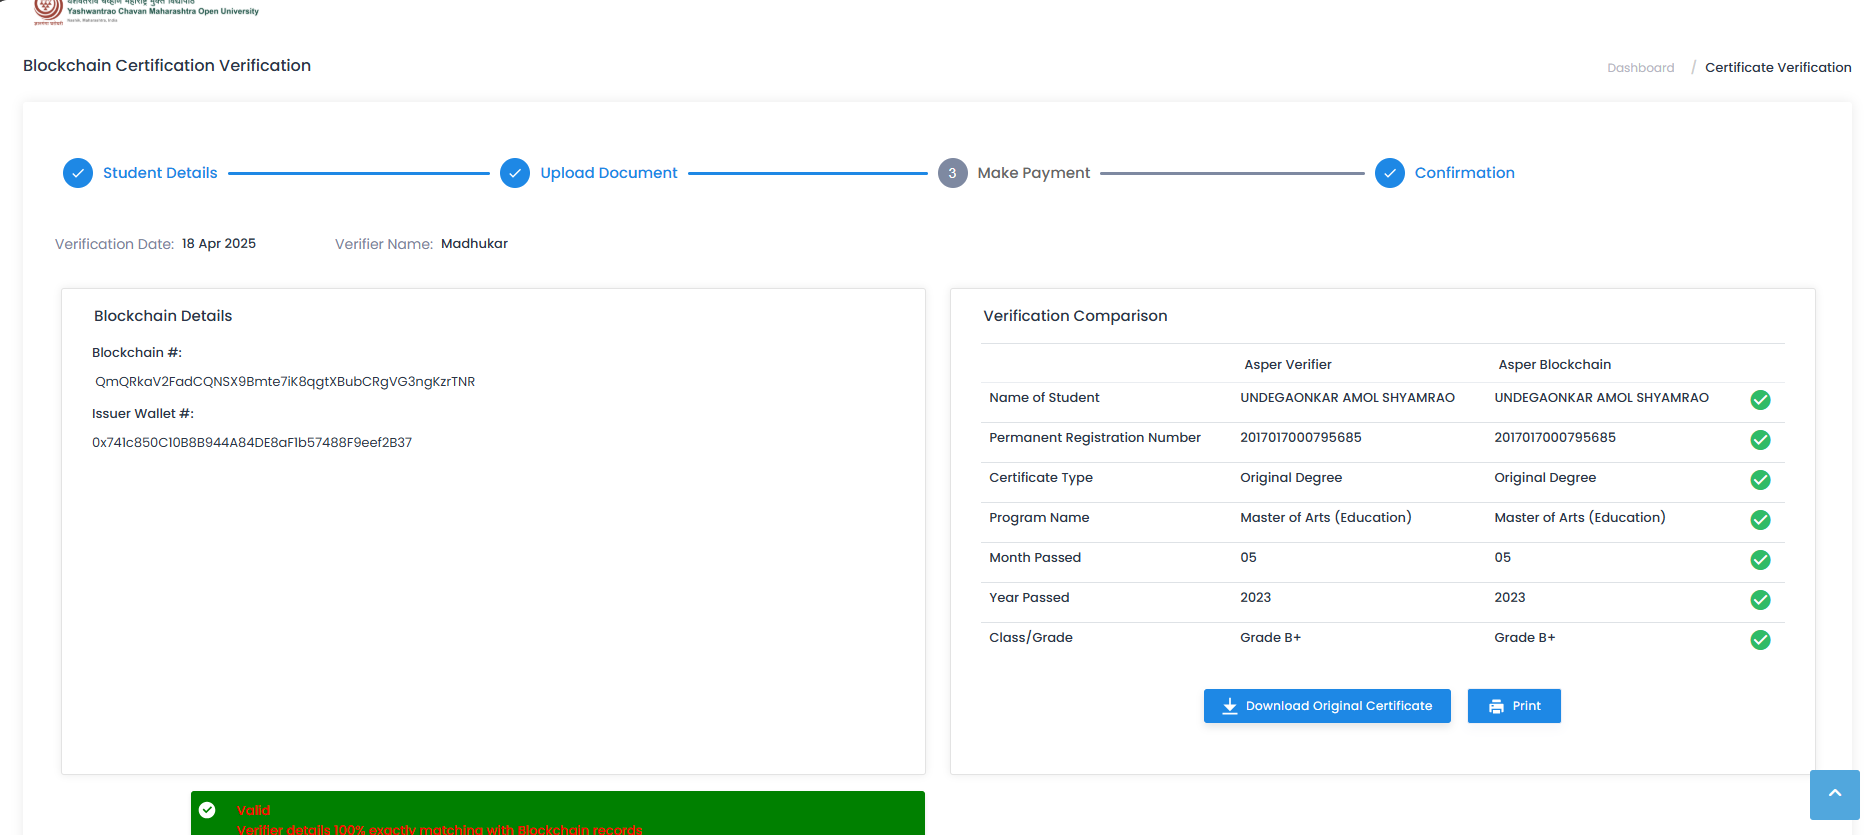Viewport: 1873px width, 835px height.
Task: Click green check icon for Program Name row
Action: point(1760,520)
